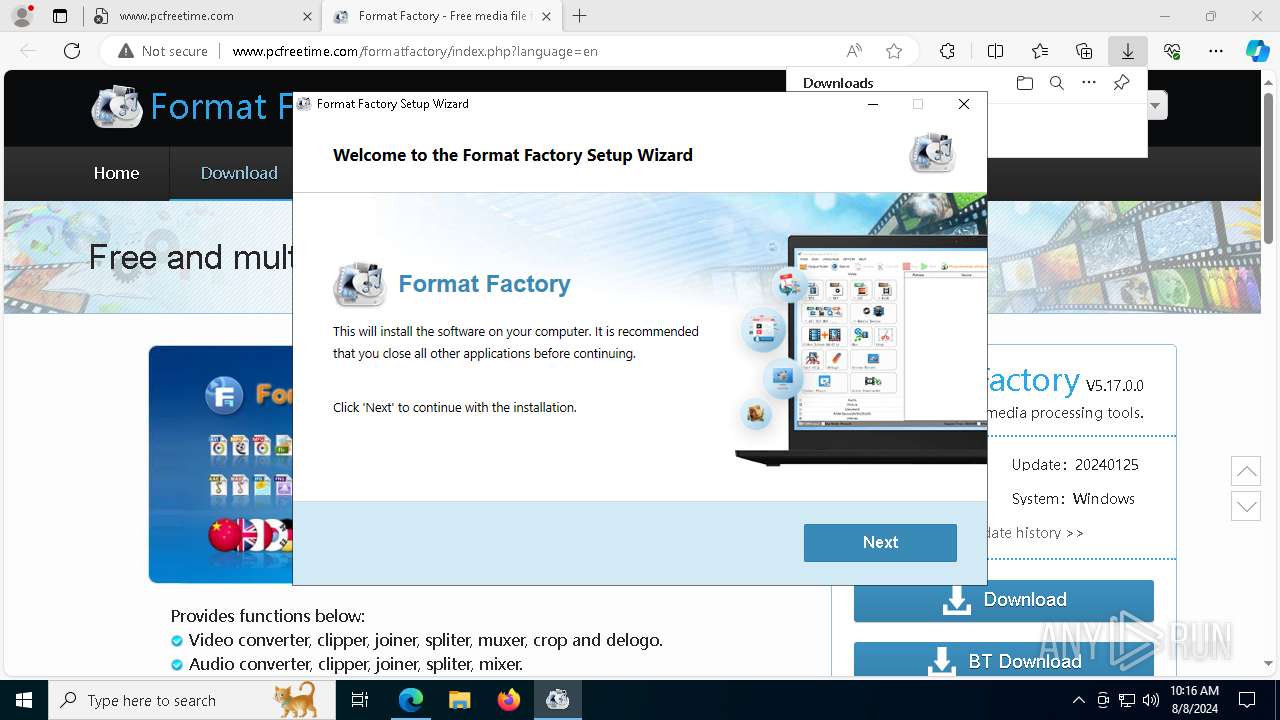Click the network icon in system tray
The image size is (1280, 720).
click(x=1127, y=700)
